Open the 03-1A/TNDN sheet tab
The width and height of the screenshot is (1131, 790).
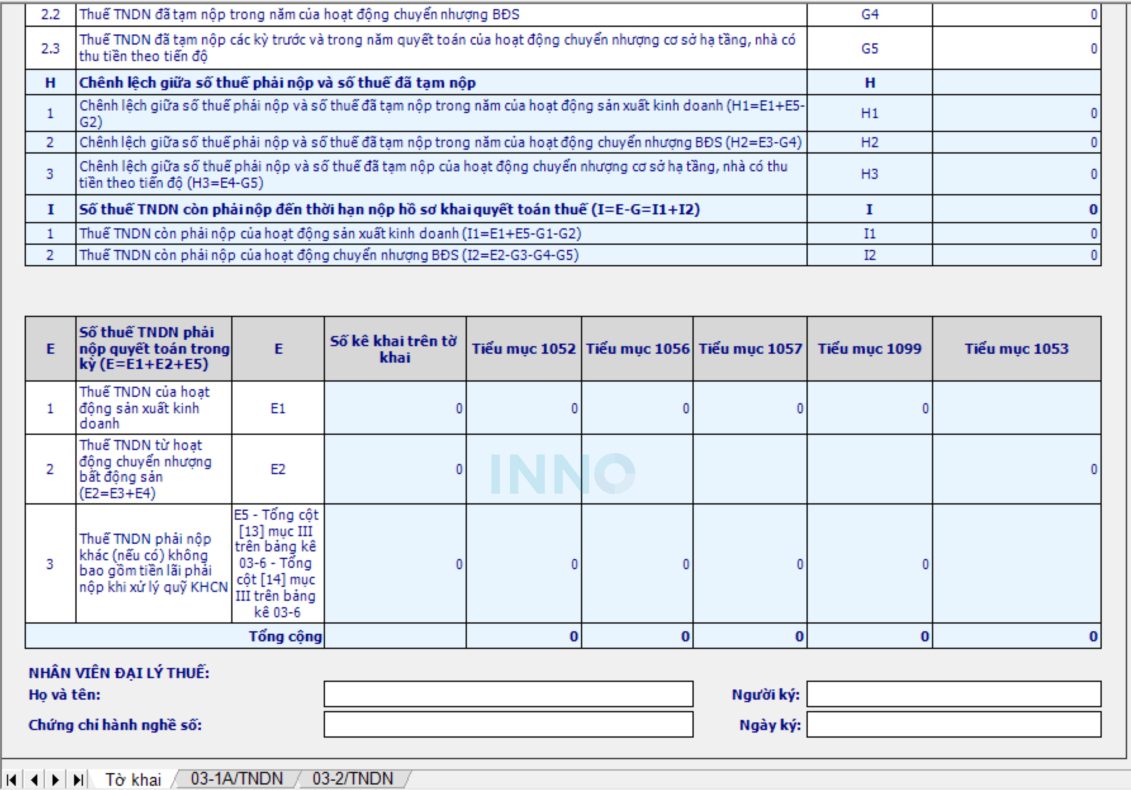[x=237, y=779]
